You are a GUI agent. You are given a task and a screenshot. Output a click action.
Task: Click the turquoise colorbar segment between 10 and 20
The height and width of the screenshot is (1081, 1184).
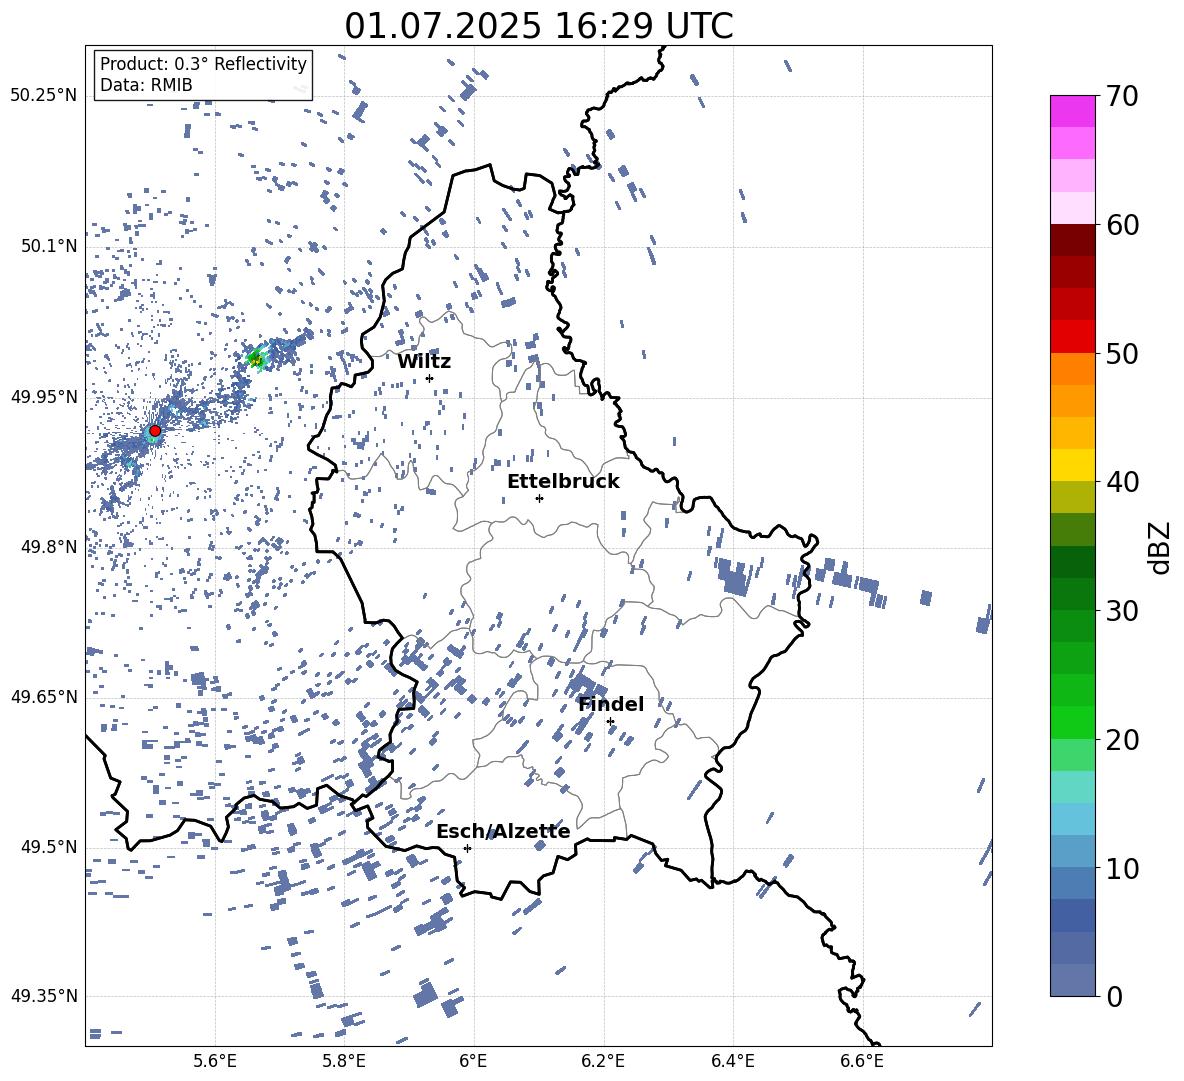[1073, 787]
